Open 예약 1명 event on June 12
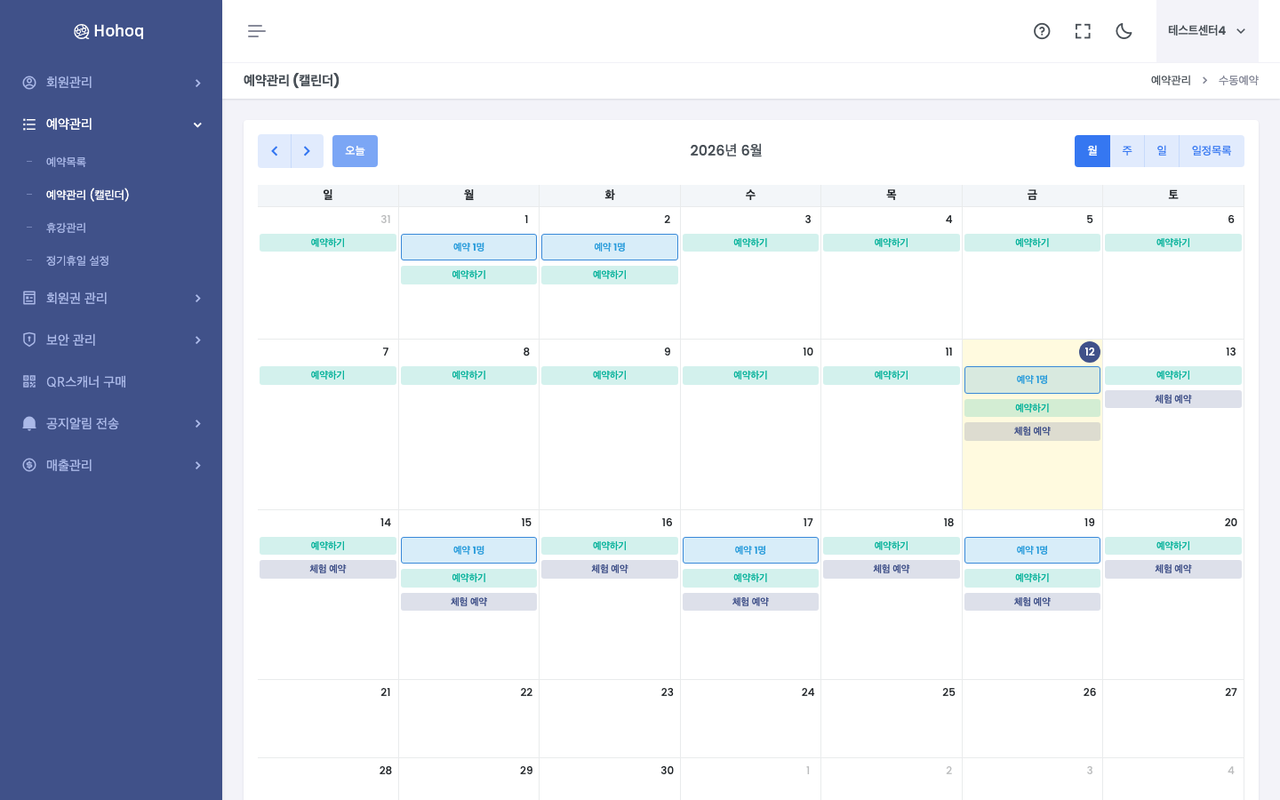The height and width of the screenshot is (800, 1280). point(1032,380)
